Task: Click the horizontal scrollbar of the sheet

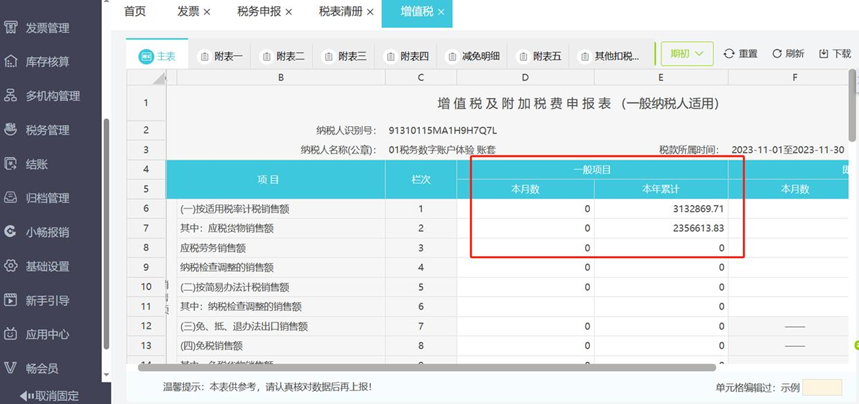Action: (x=426, y=367)
